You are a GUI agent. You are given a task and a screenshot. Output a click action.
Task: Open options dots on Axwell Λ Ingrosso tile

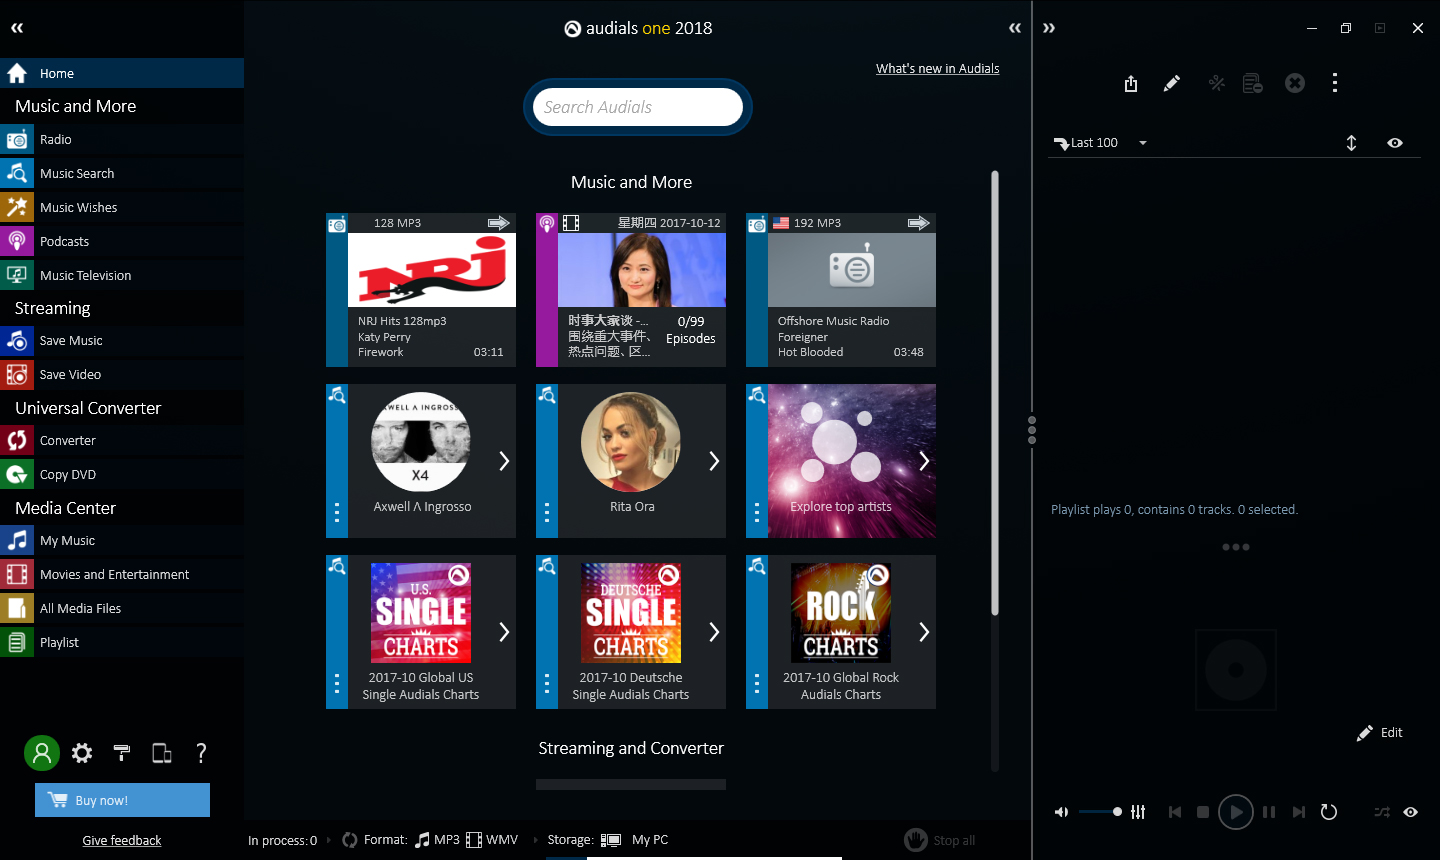point(337,513)
